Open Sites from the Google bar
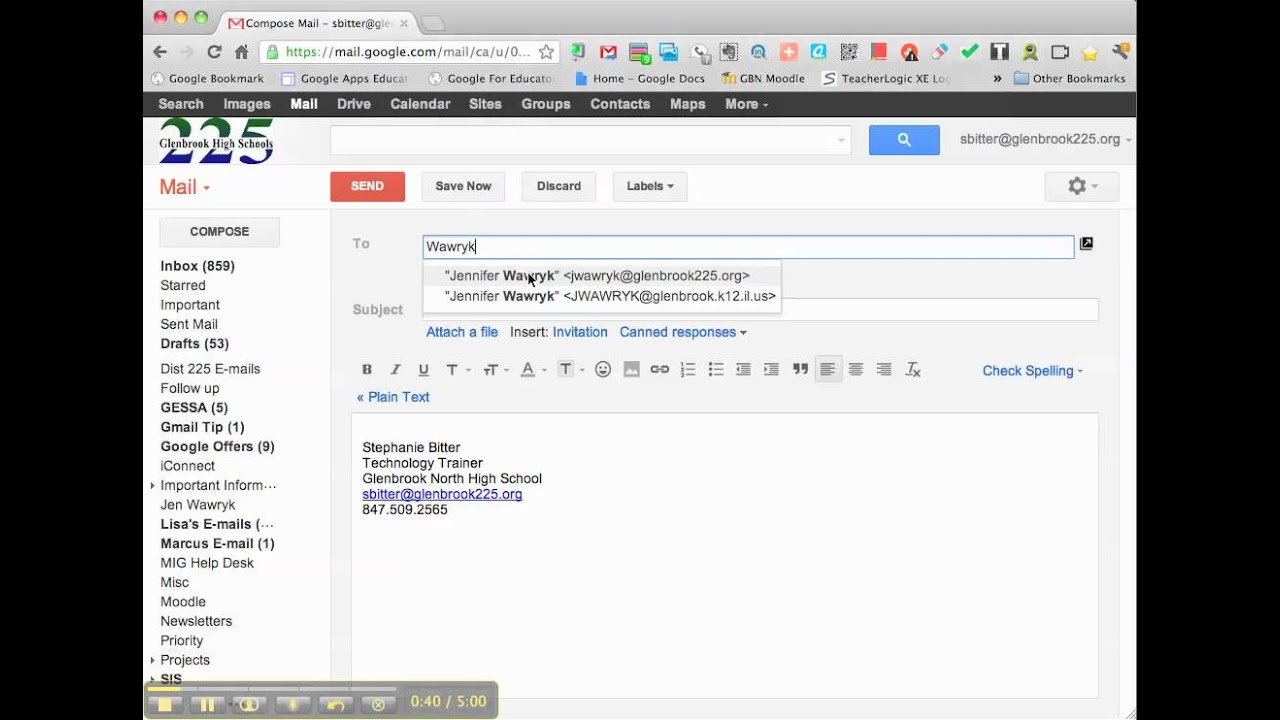Image resolution: width=1280 pixels, height=720 pixels. (x=485, y=104)
